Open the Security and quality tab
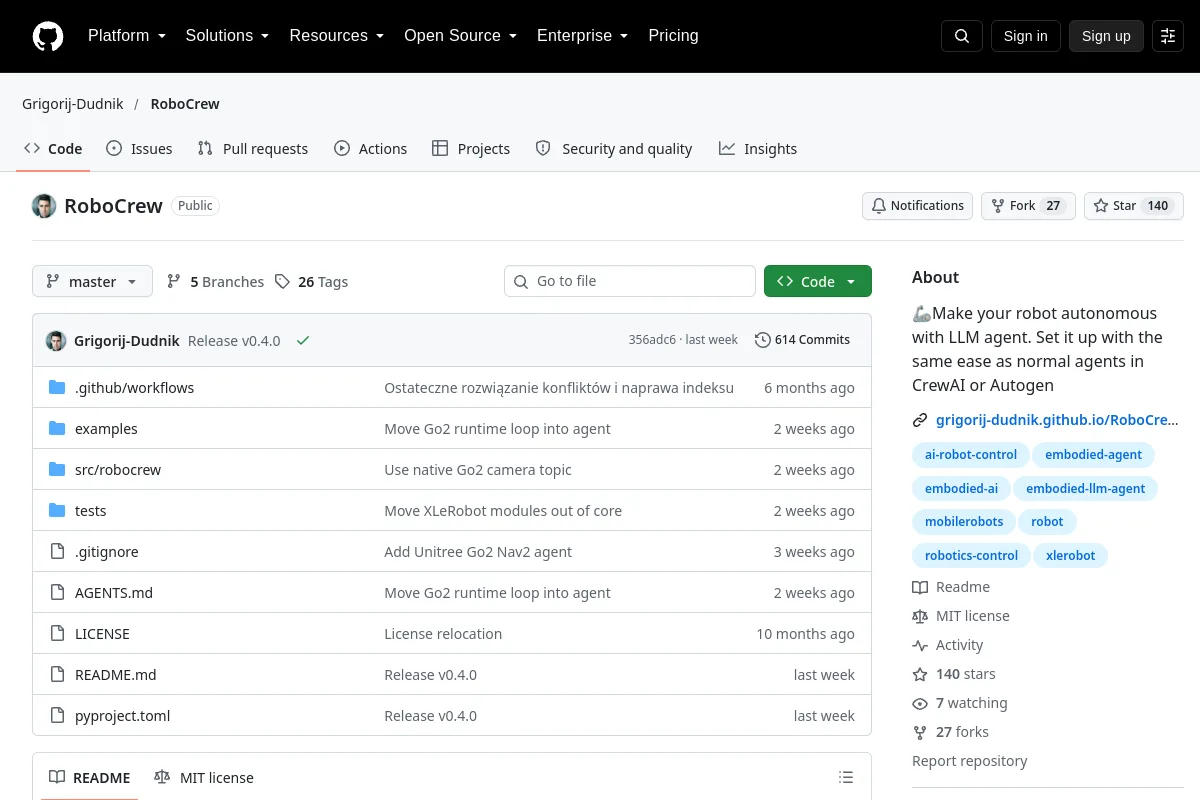1200x800 pixels. pyautogui.click(x=614, y=149)
